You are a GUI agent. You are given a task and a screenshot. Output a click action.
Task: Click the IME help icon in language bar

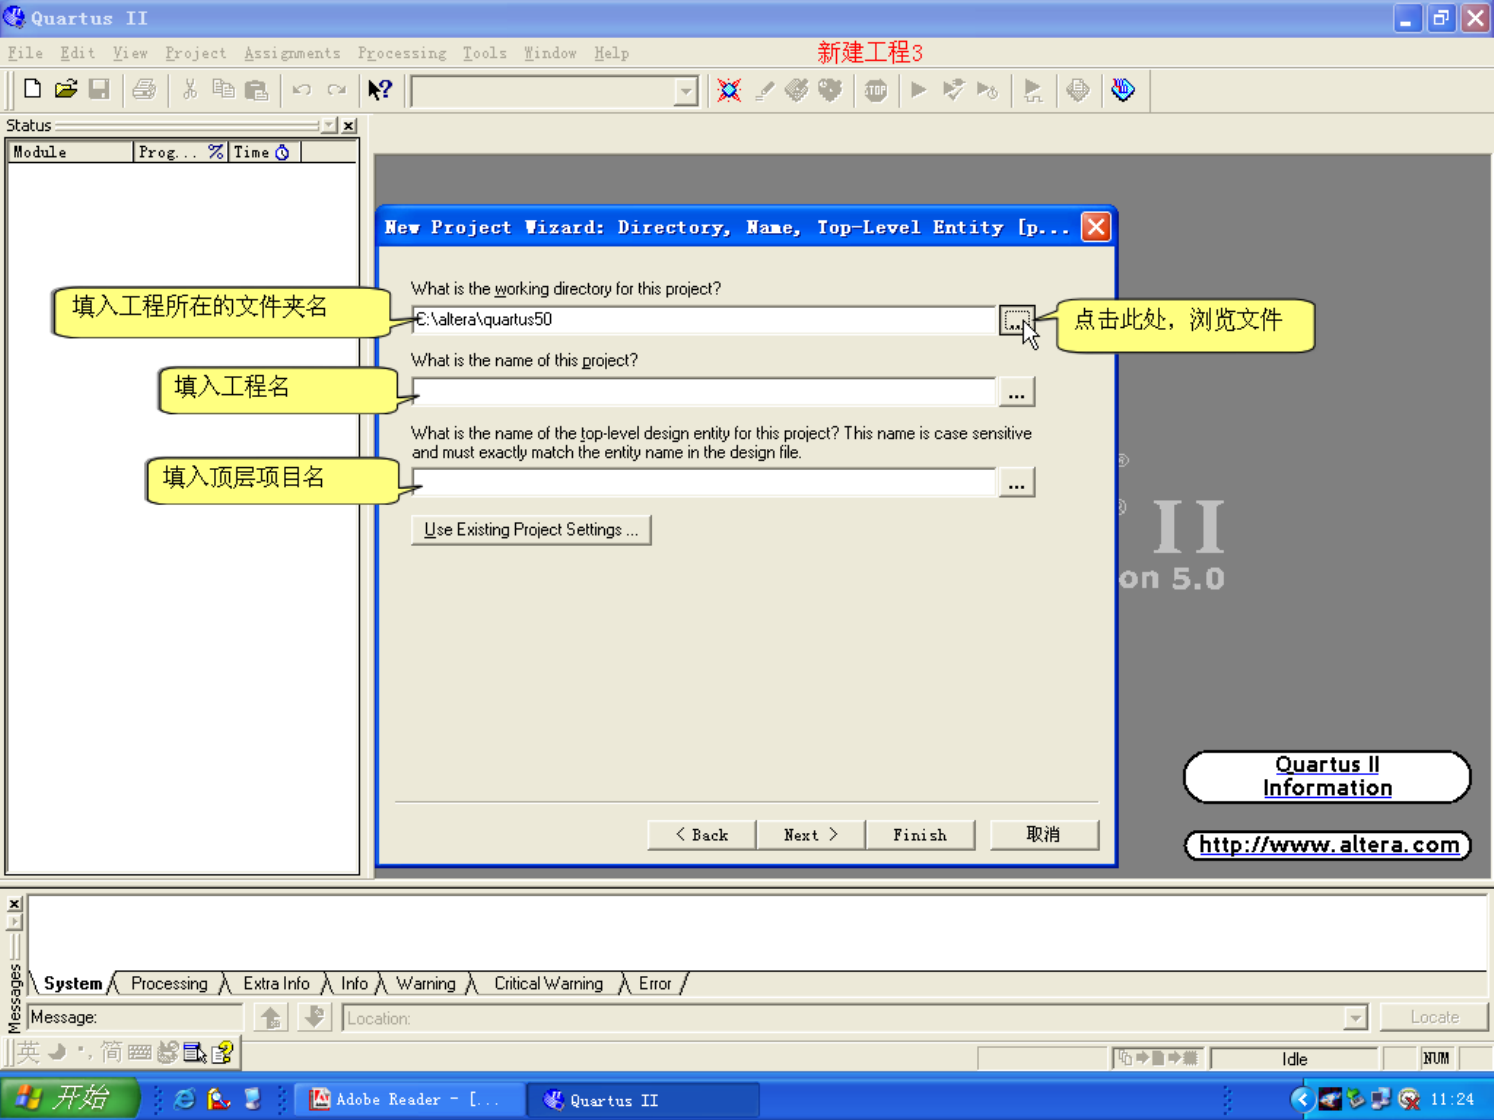tap(223, 1052)
